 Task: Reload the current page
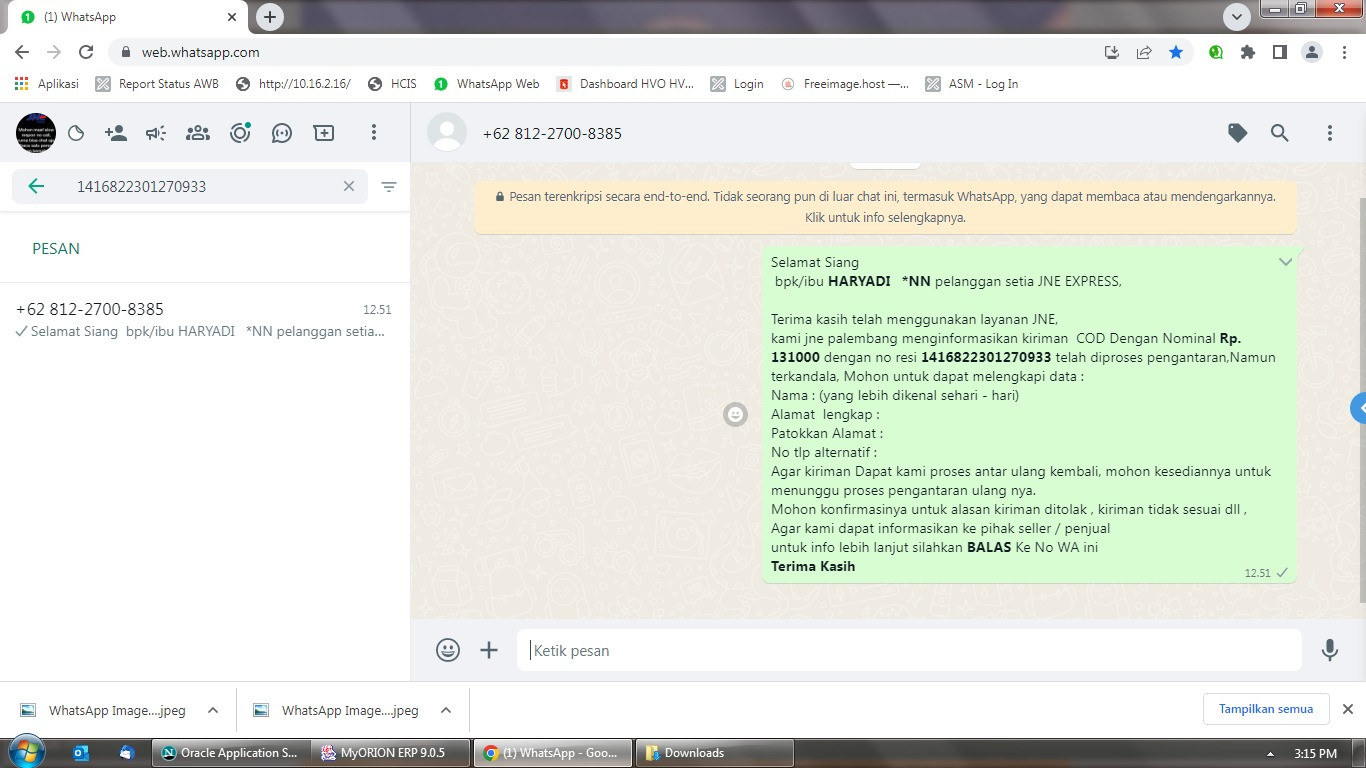pos(86,52)
